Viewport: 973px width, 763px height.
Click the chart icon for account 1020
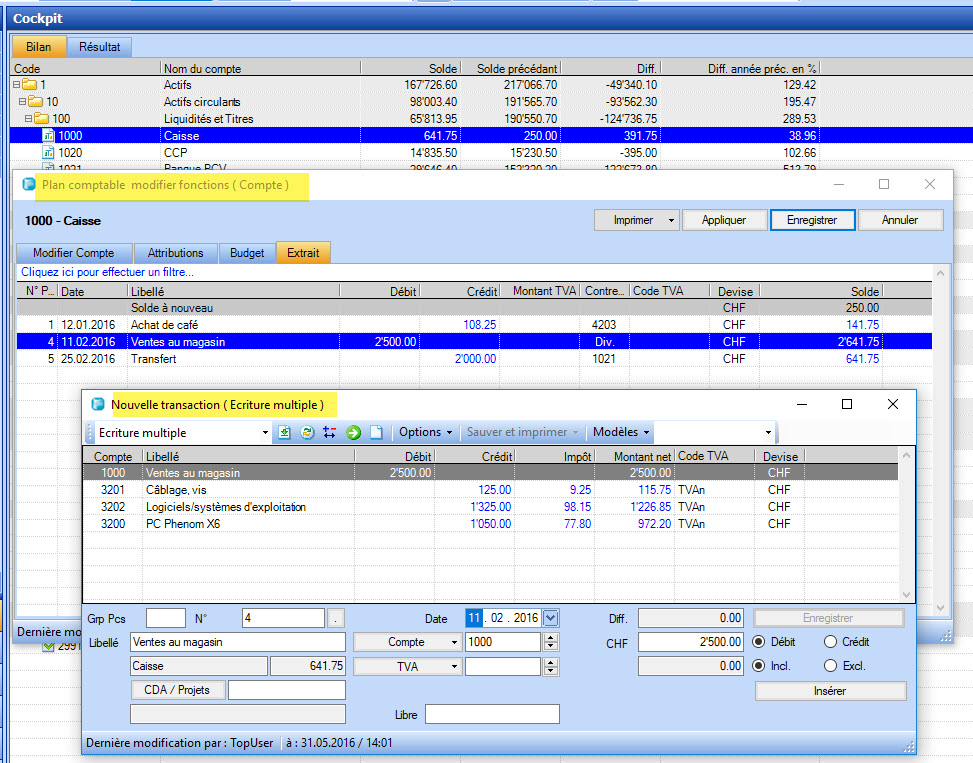coord(48,153)
